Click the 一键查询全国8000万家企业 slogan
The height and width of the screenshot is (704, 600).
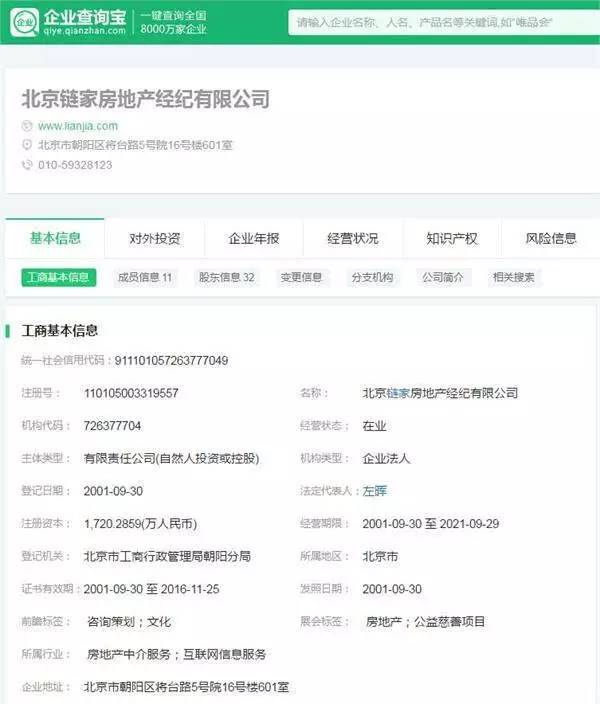point(173,22)
